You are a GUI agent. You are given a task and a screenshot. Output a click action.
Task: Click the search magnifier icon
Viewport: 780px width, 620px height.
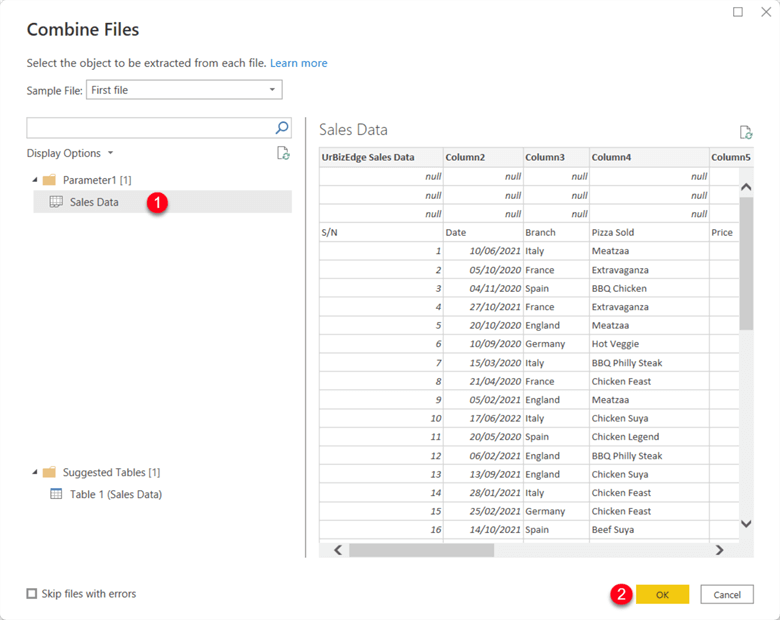tap(282, 128)
